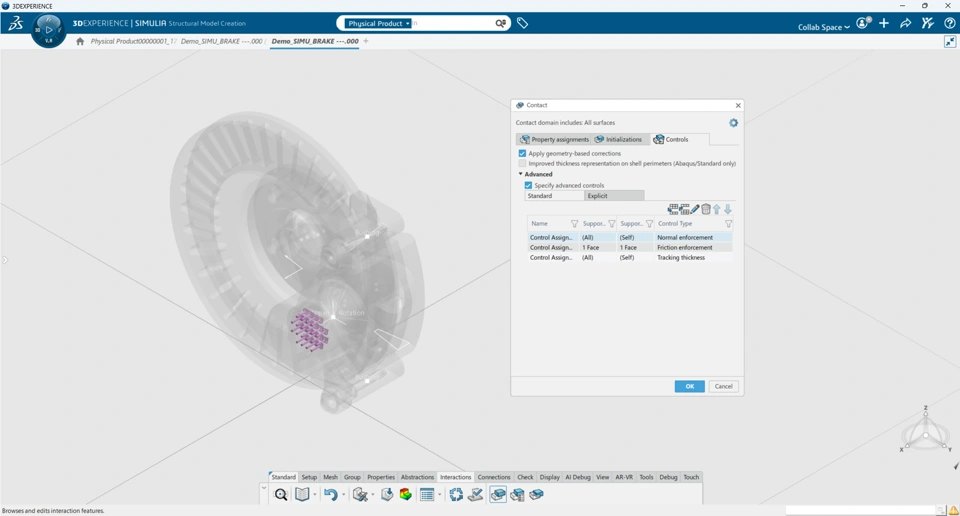Switch to Demo_SIMU_BRAKE first document tab
This screenshot has height=516, width=960.
[x=222, y=42]
